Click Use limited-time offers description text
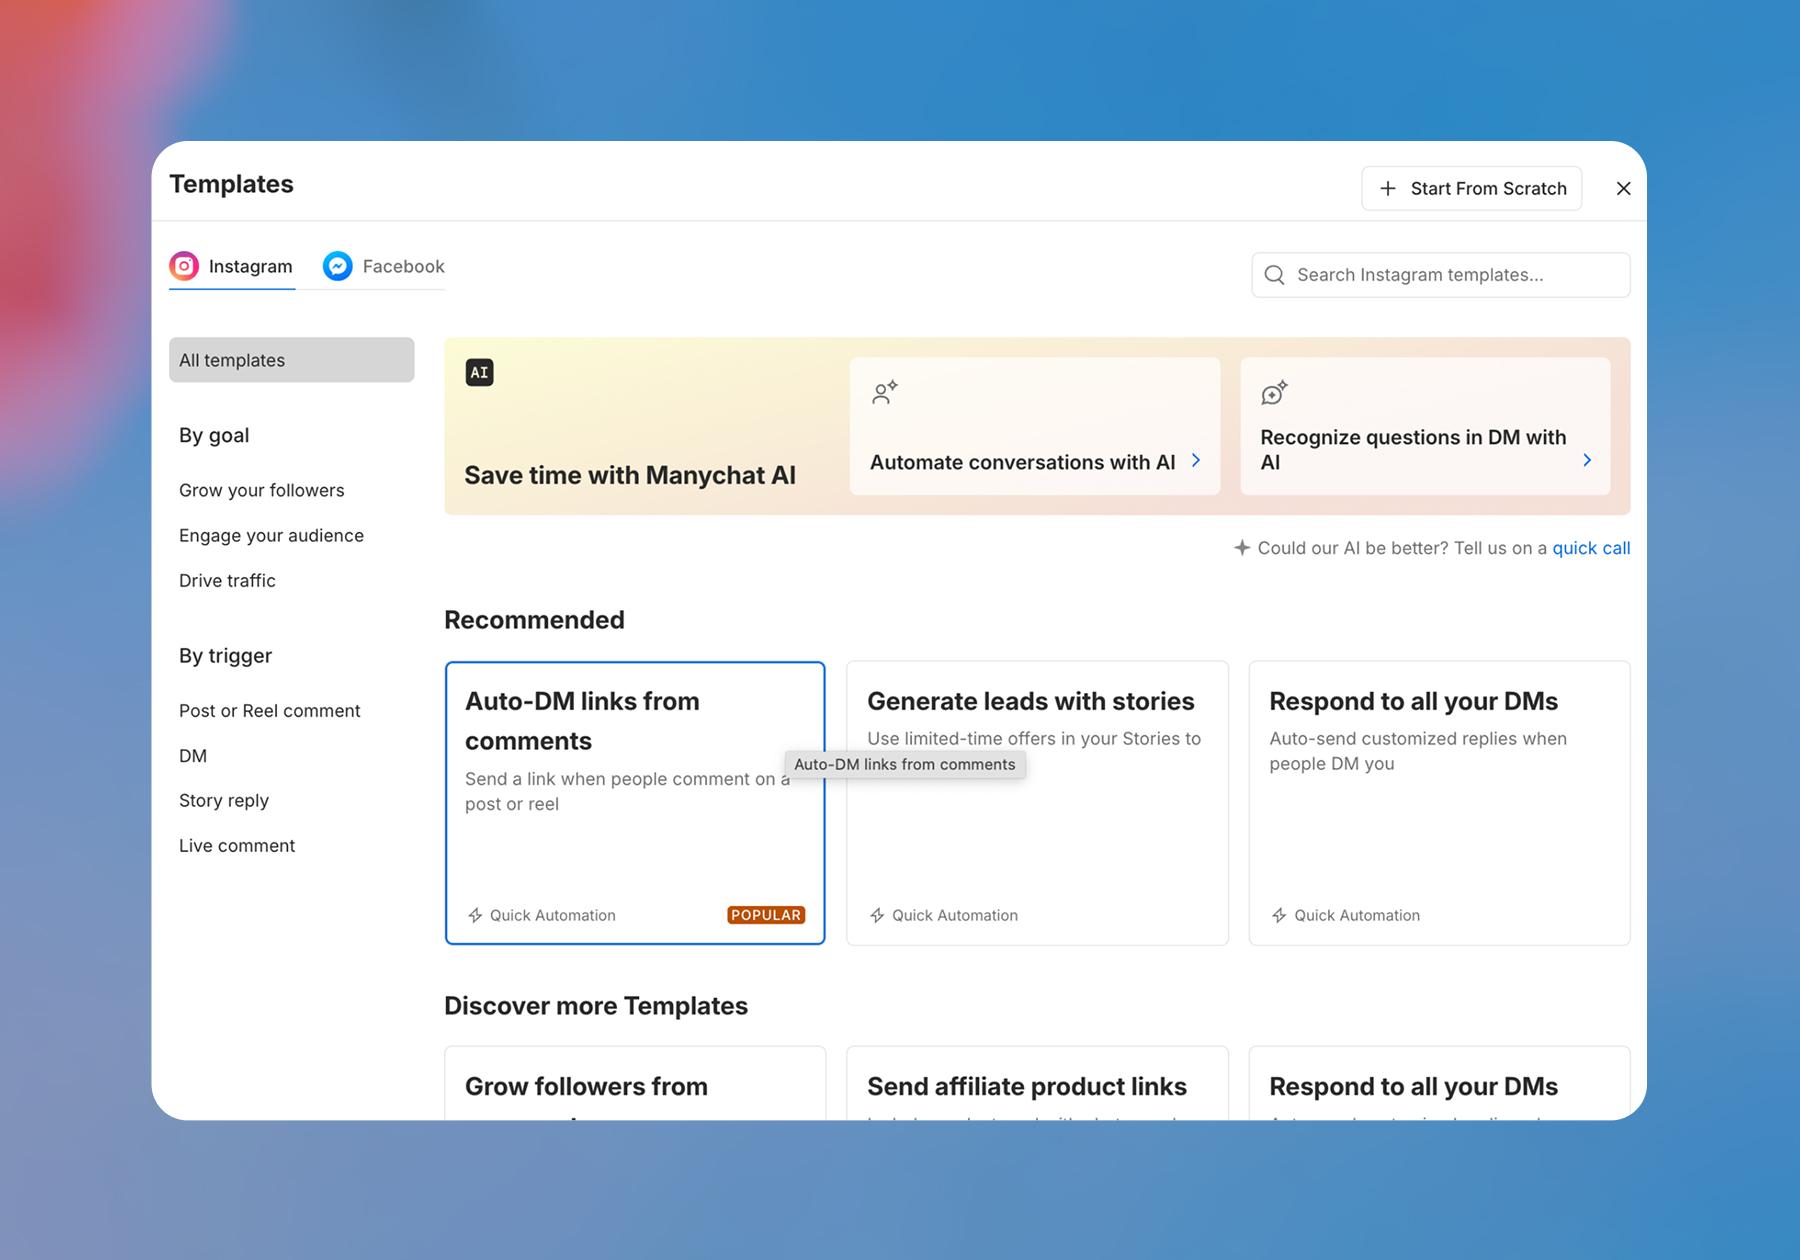 click(1034, 738)
